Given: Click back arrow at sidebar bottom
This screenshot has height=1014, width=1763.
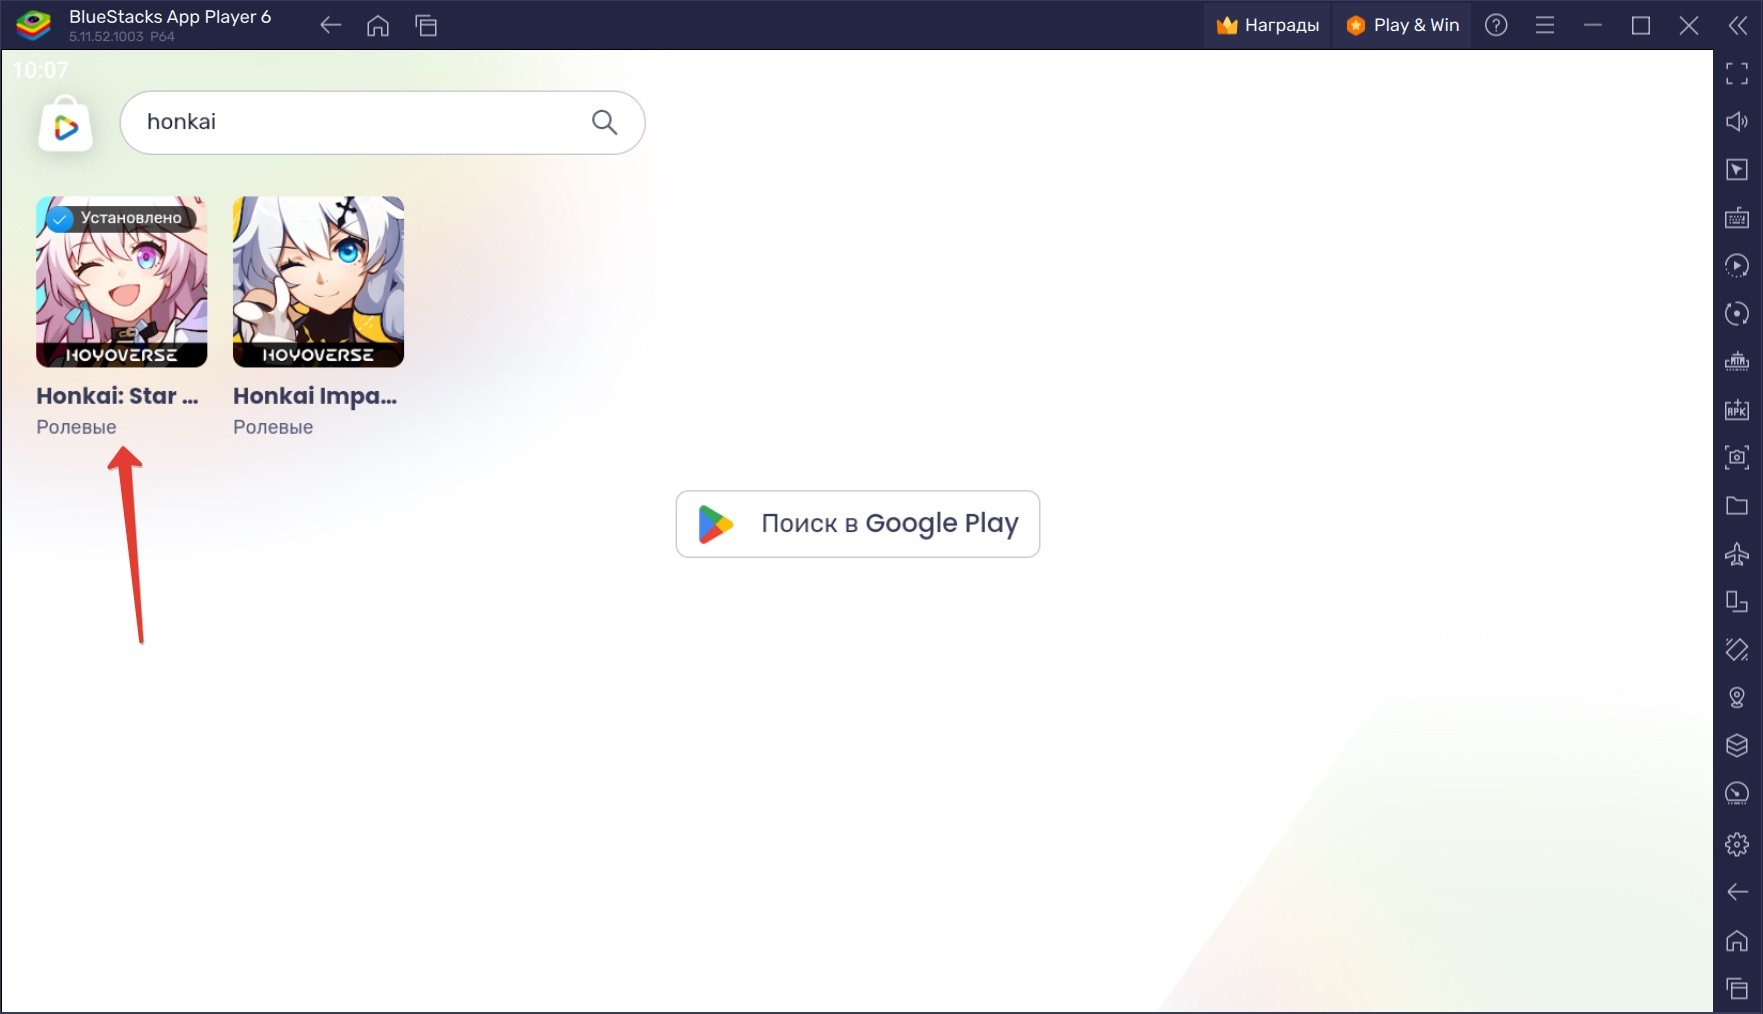Looking at the screenshot, I should [x=1737, y=892].
